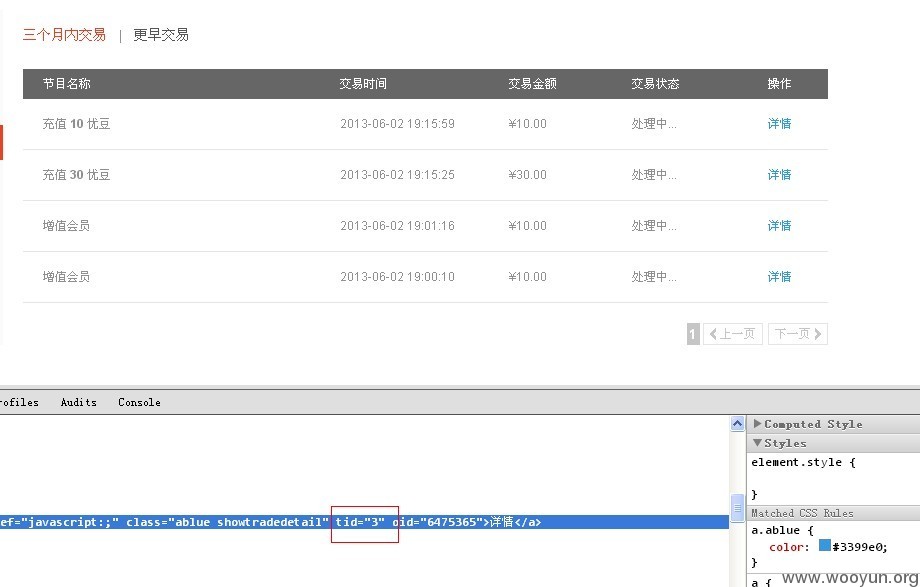Click the 操作 column header
This screenshot has width=920, height=587.
[x=779, y=84]
